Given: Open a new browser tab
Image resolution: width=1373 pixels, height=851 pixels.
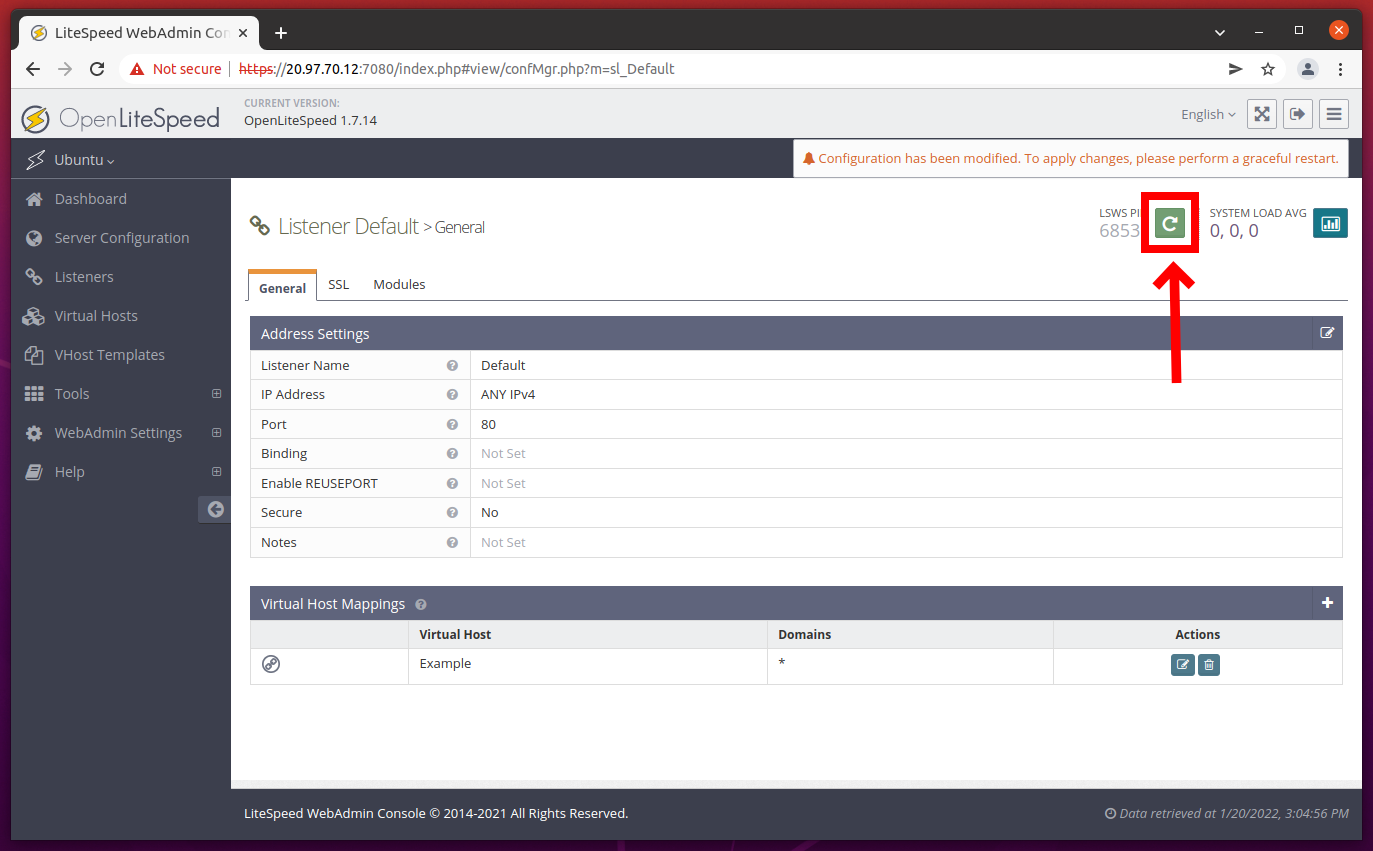Looking at the screenshot, I should [x=281, y=33].
